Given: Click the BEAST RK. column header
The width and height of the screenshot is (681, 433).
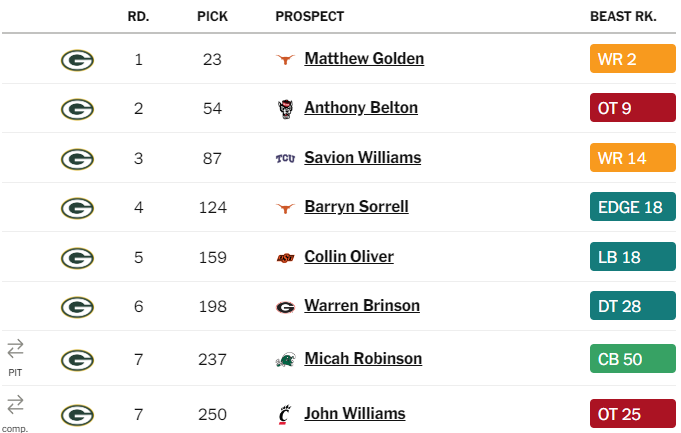Looking at the screenshot, I should [x=623, y=17].
